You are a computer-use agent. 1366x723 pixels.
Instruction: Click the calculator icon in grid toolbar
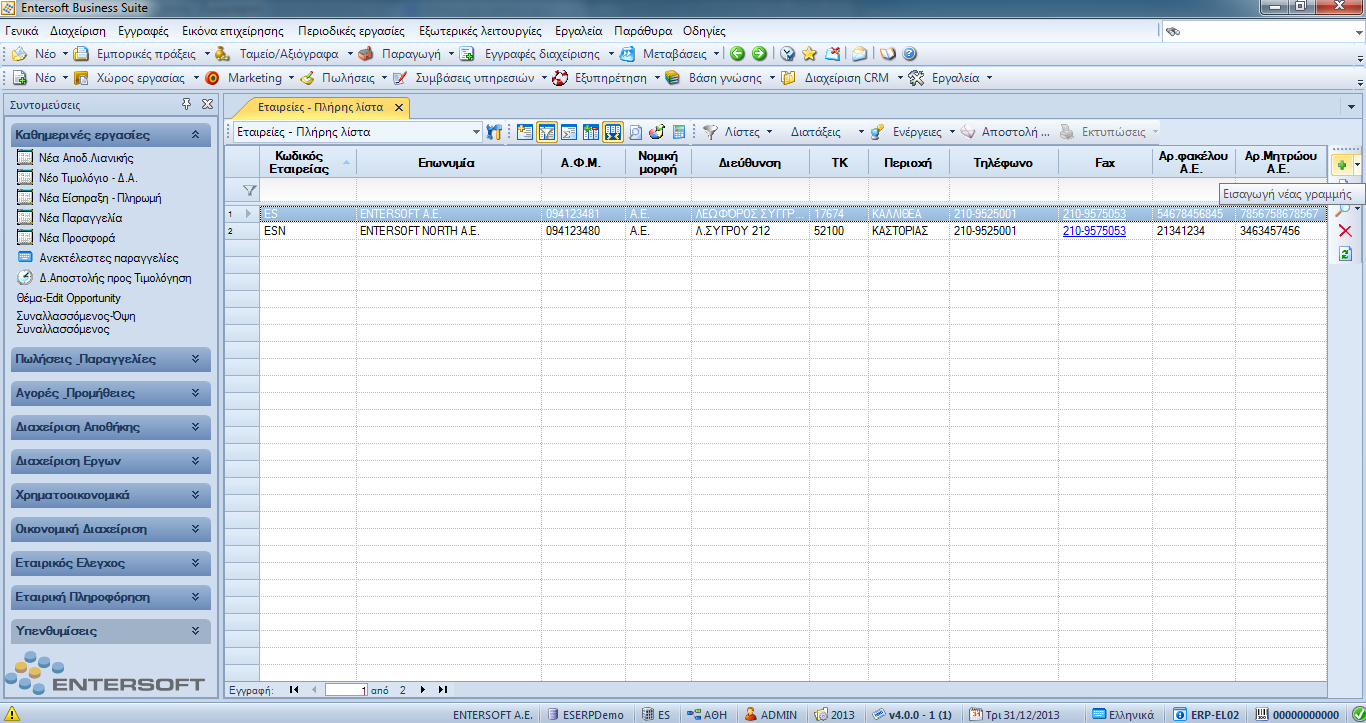click(x=679, y=131)
